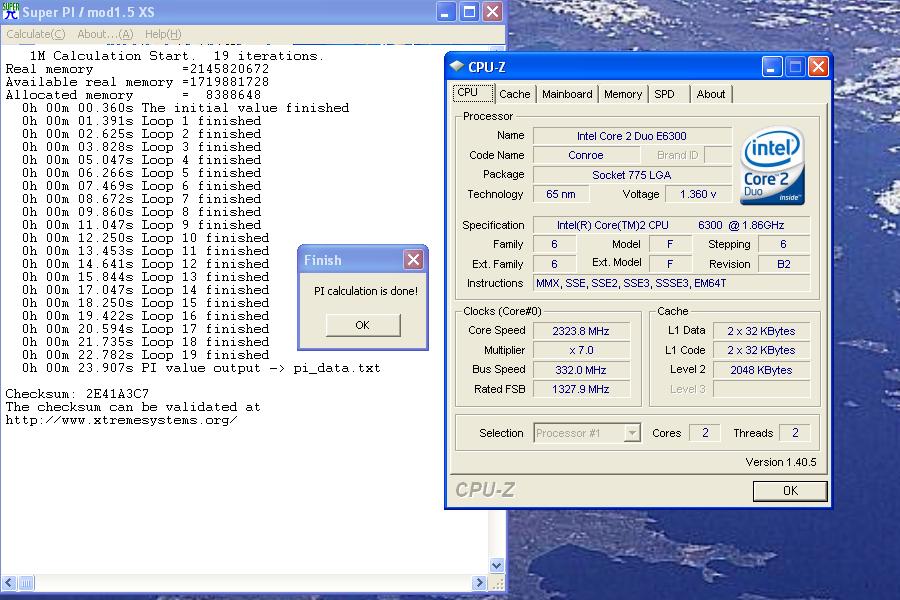
Task: Close the Finish dialog with X
Action: point(413,260)
